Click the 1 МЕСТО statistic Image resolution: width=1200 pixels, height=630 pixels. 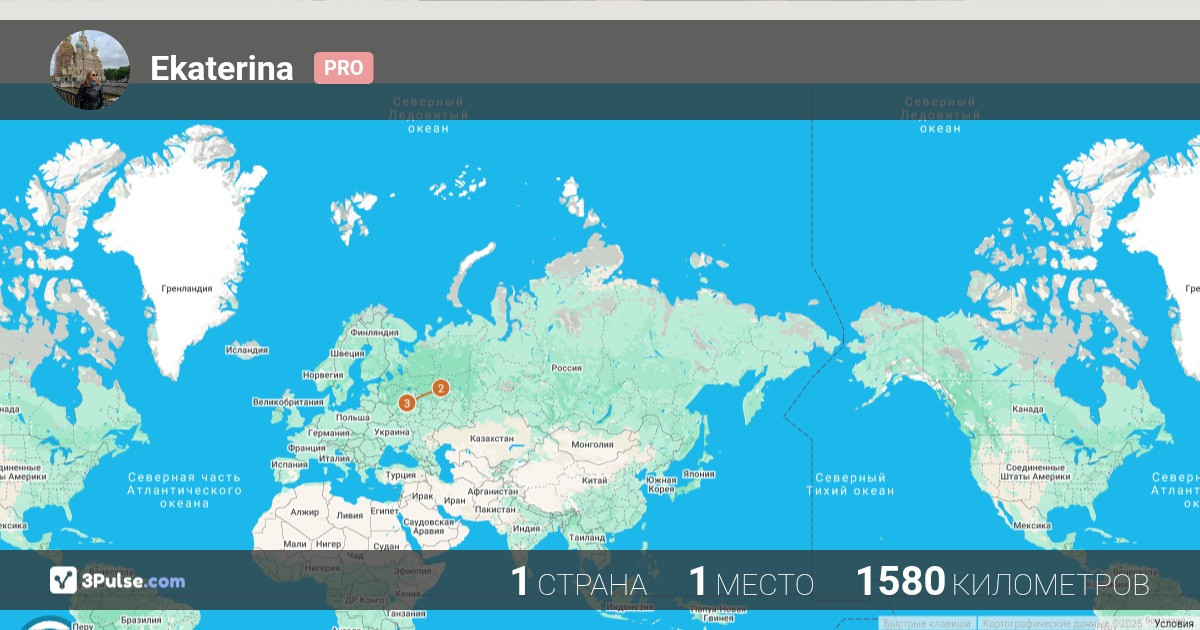[751, 583]
